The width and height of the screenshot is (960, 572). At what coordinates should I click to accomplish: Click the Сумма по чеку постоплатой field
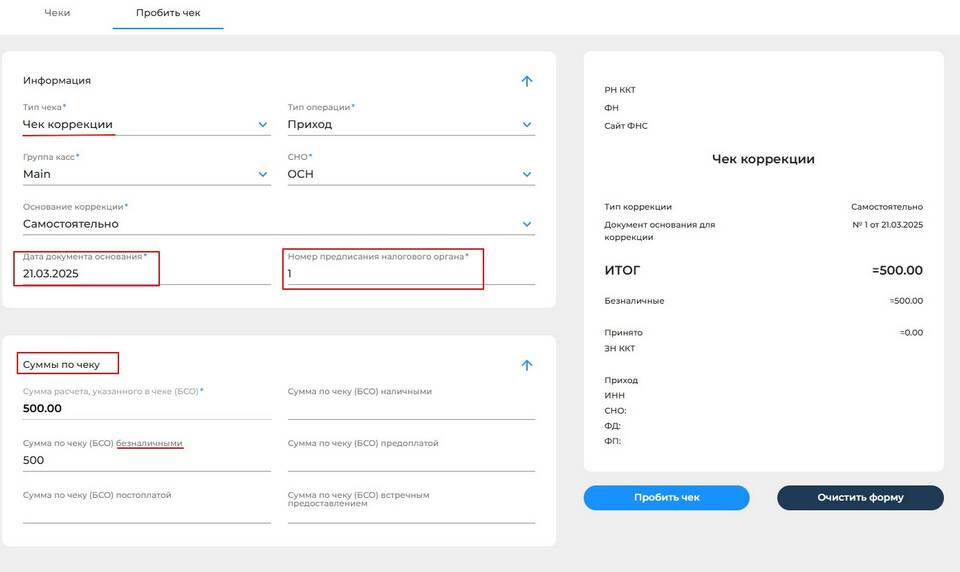point(146,513)
